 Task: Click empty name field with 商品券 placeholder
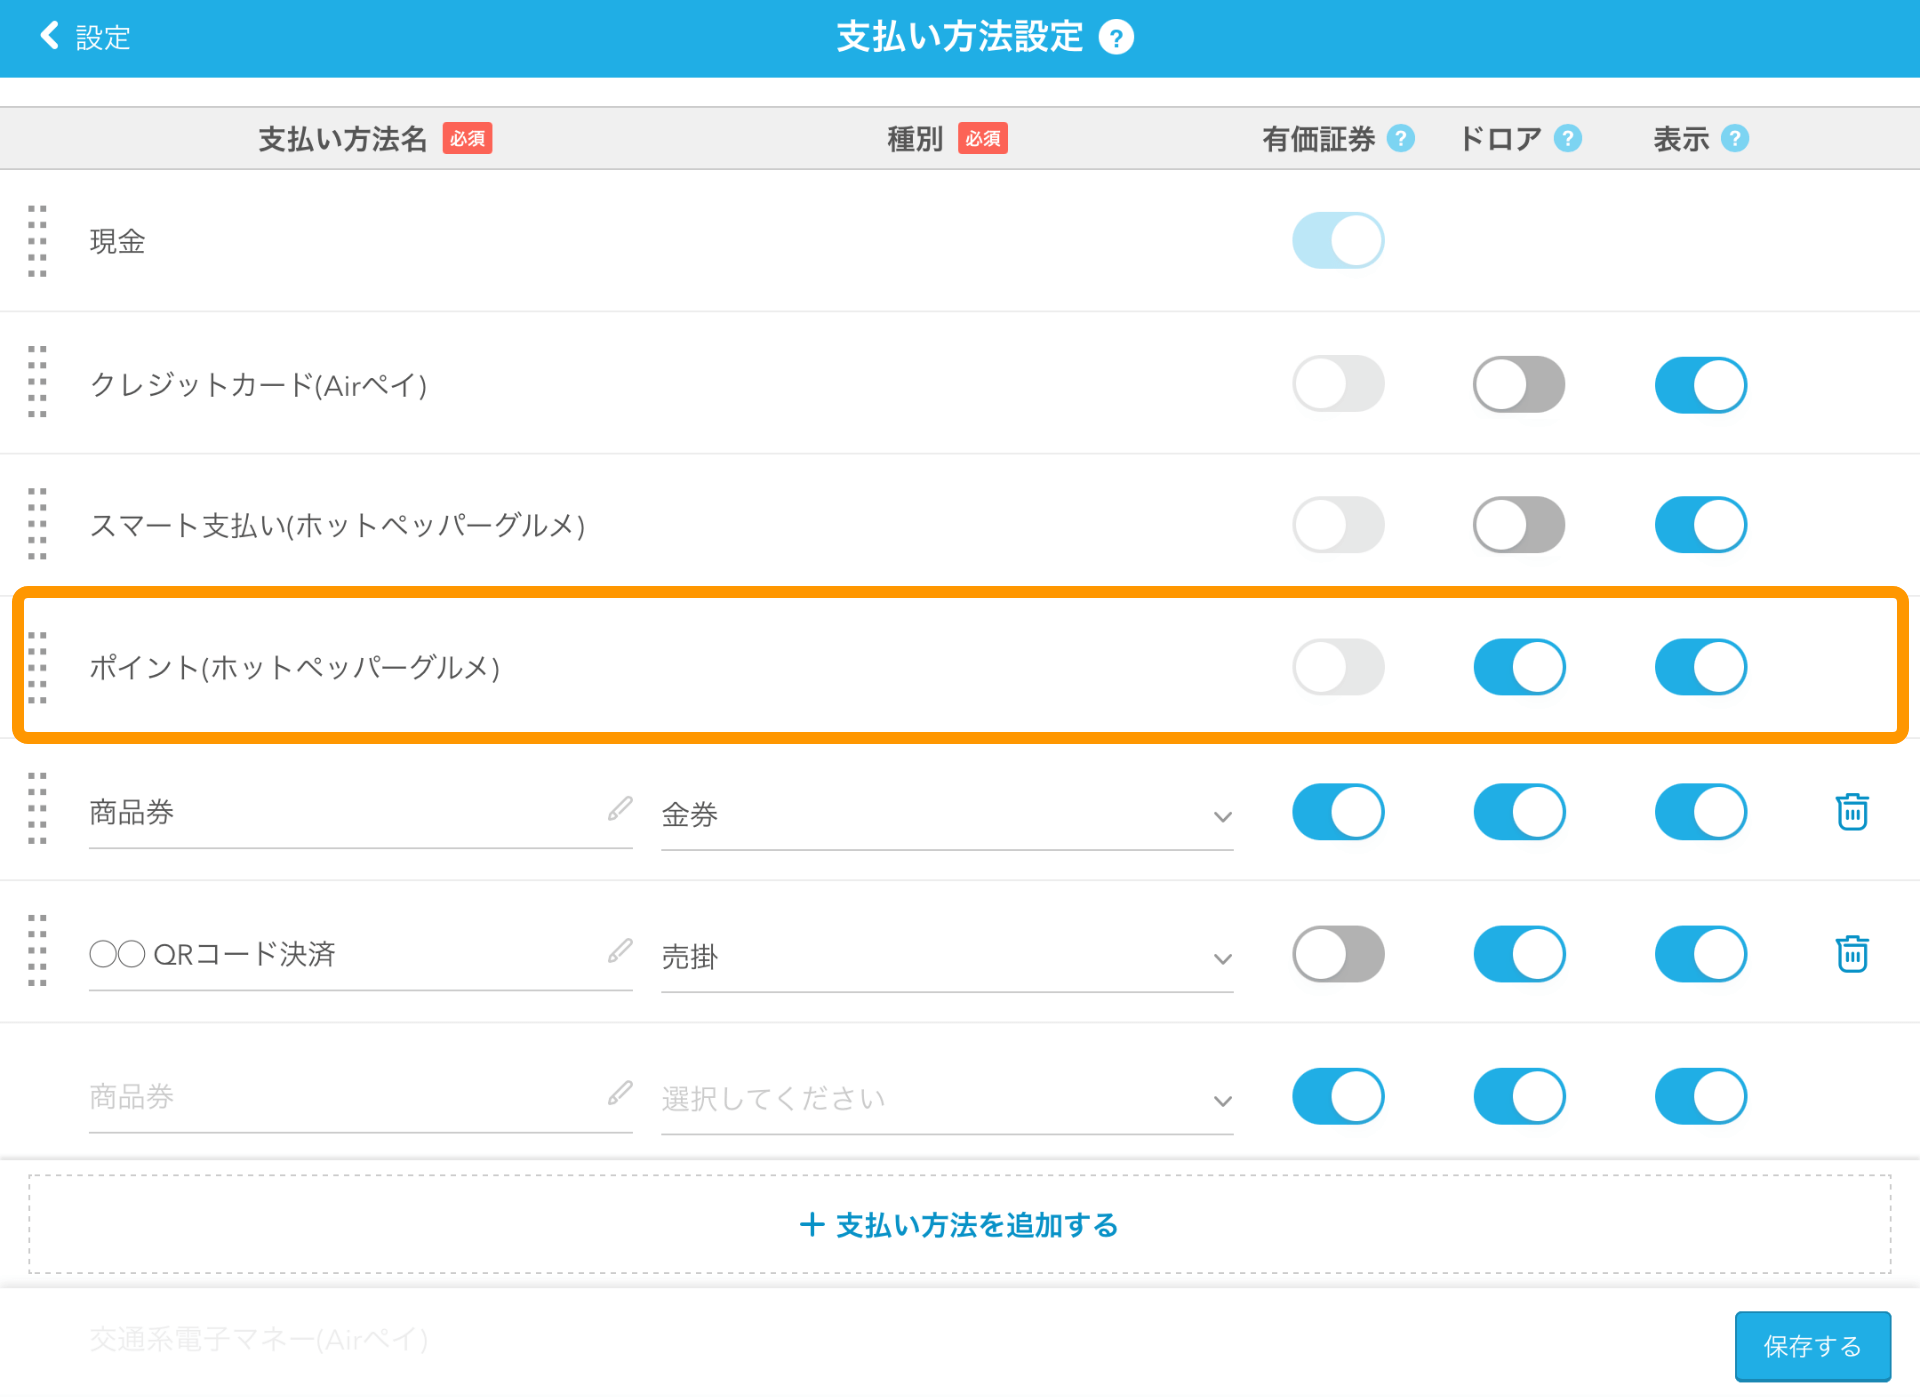pyautogui.click(x=360, y=1097)
